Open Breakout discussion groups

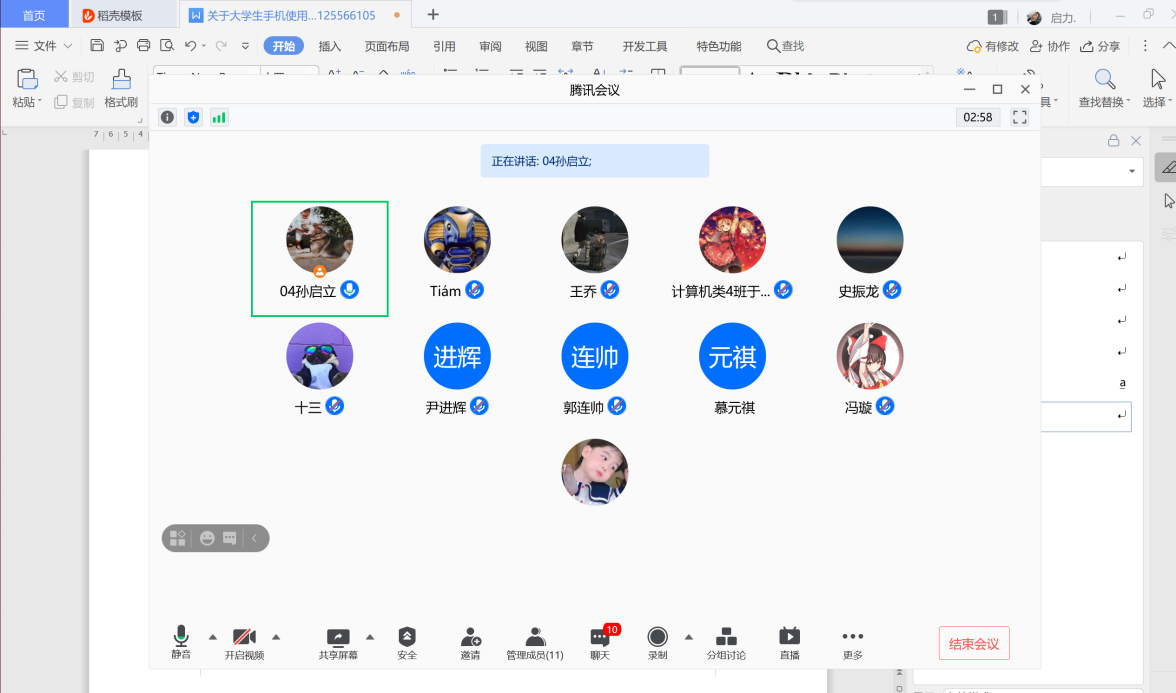(x=726, y=642)
